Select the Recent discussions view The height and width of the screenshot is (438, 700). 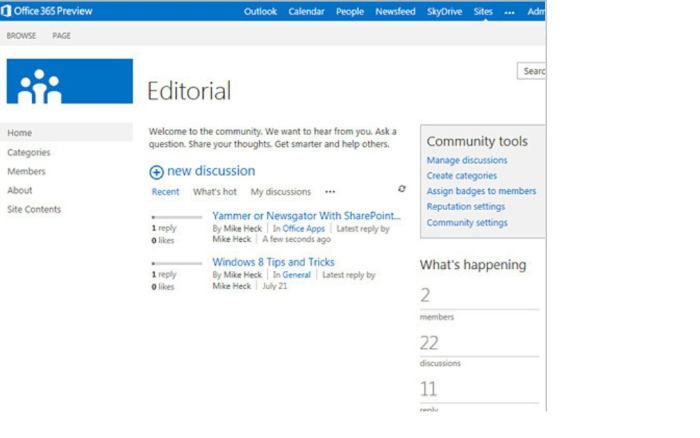[165, 192]
